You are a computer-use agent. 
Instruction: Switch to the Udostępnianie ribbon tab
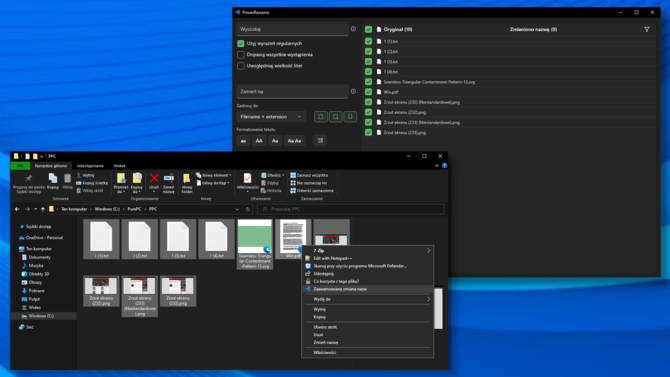coord(90,166)
